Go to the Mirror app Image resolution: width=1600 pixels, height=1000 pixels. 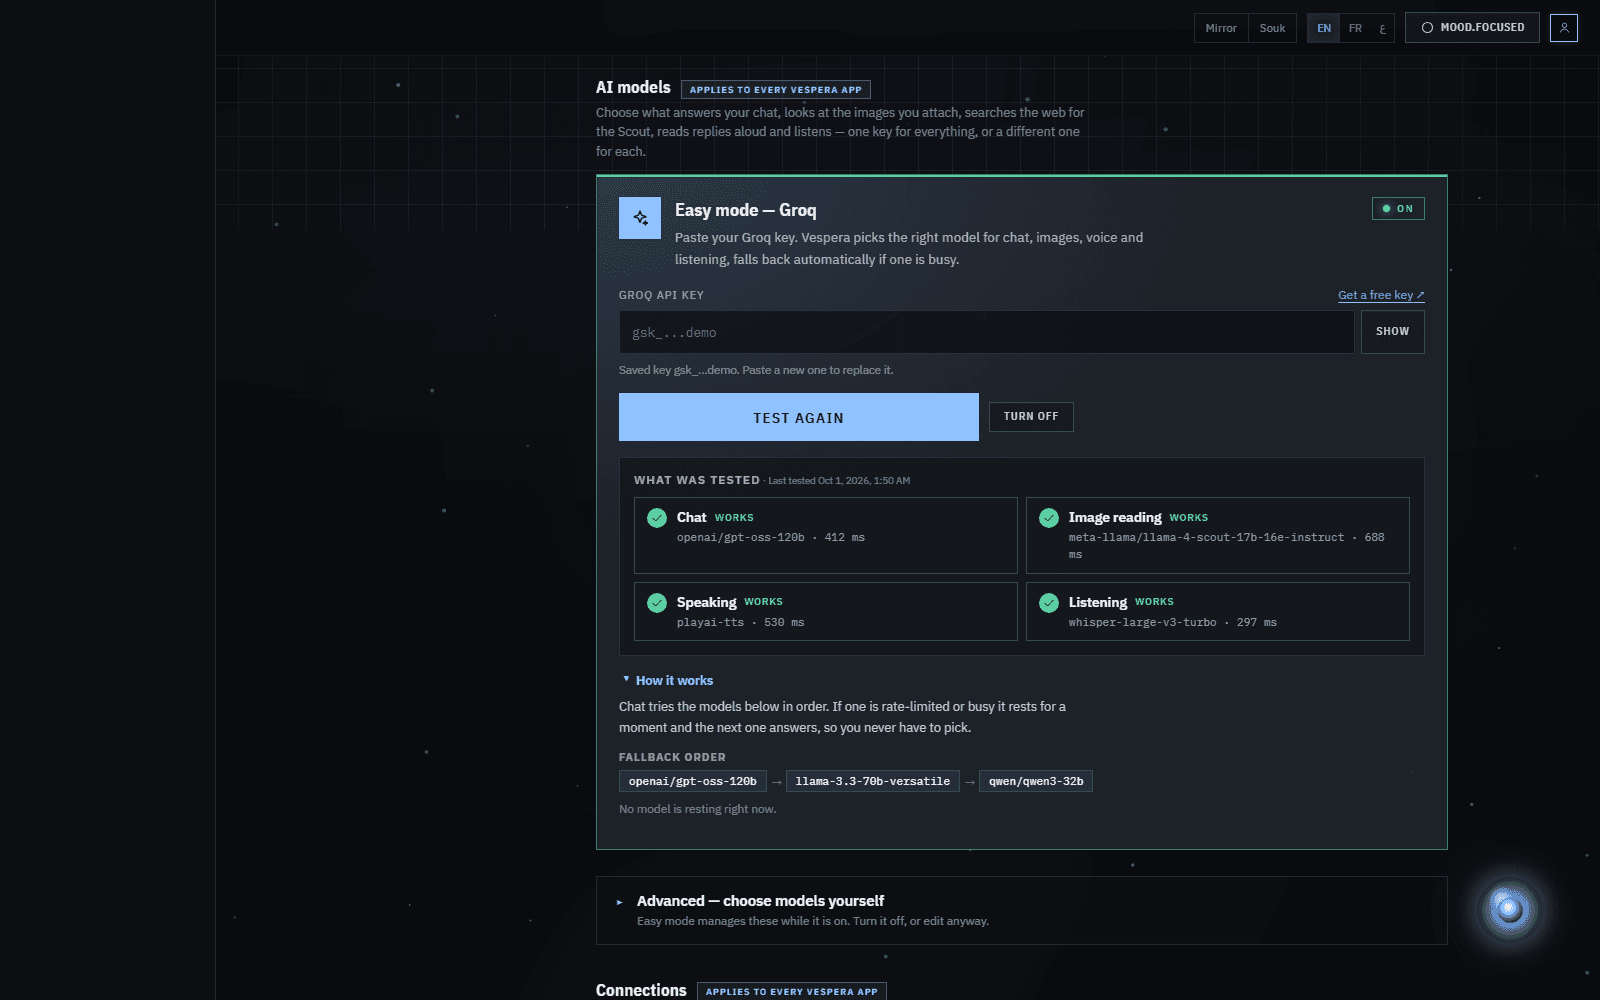1221,28
